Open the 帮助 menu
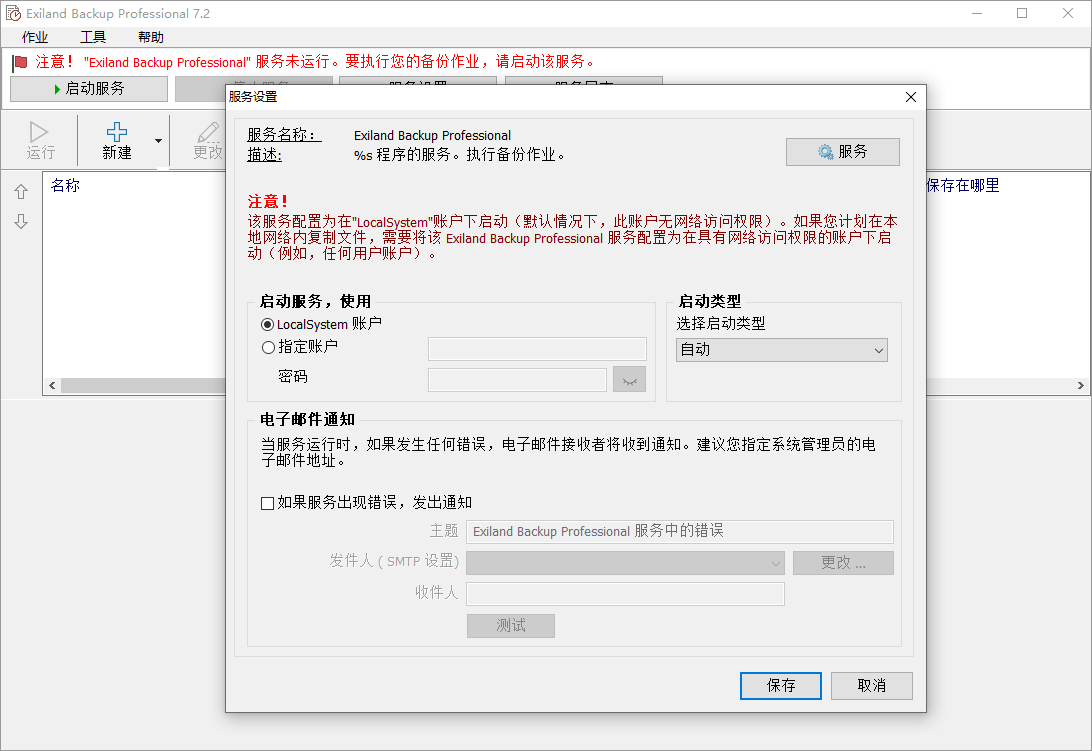This screenshot has height=751, width=1092. [150, 38]
